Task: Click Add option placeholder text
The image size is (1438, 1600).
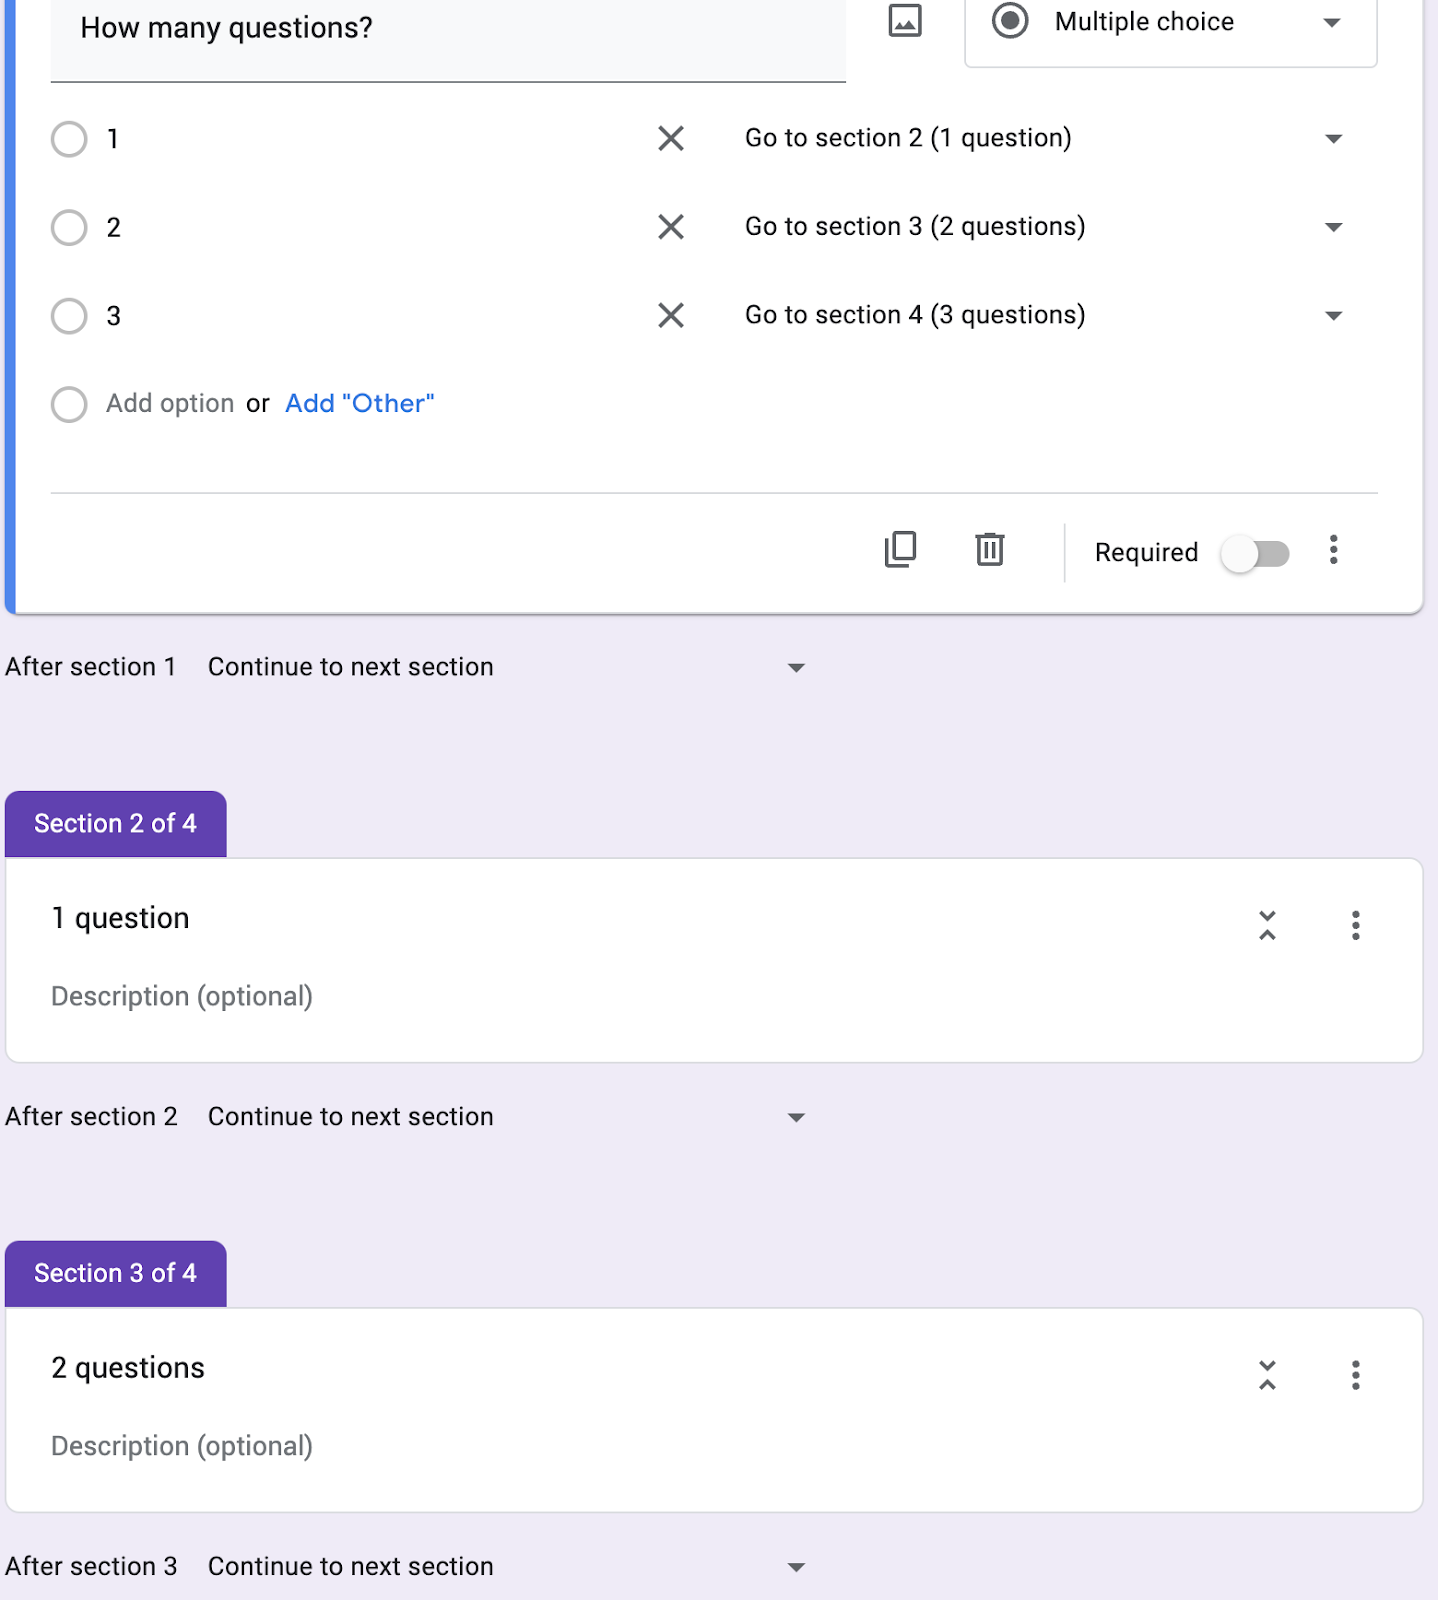Action: click(x=170, y=404)
